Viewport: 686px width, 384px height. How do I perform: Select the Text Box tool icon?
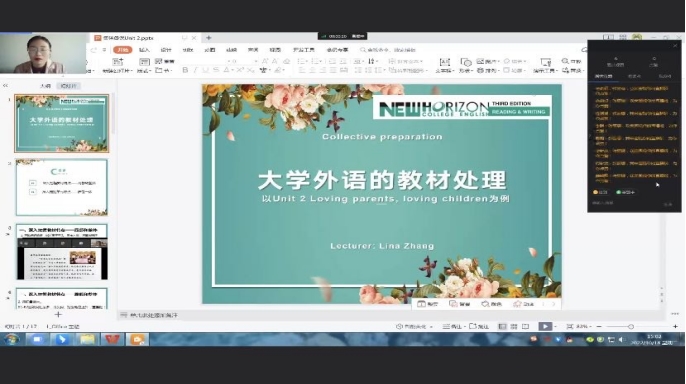click(x=444, y=62)
